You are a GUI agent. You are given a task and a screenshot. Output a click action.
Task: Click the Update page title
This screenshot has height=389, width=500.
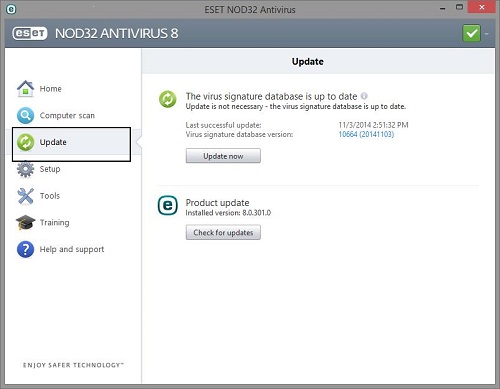[307, 62]
